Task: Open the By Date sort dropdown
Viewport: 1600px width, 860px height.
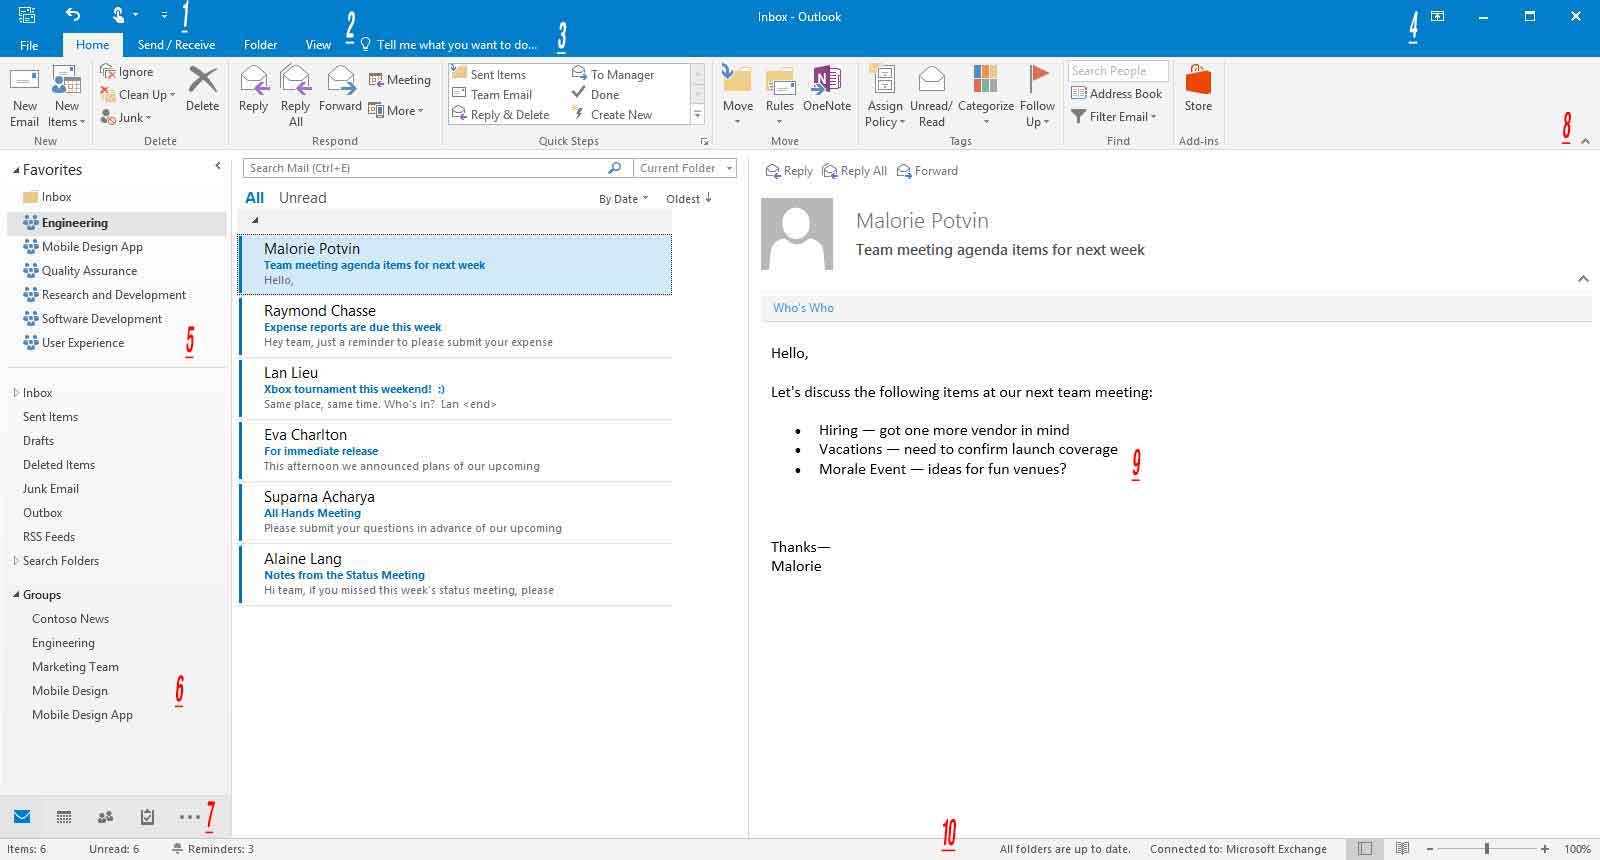Action: click(623, 199)
